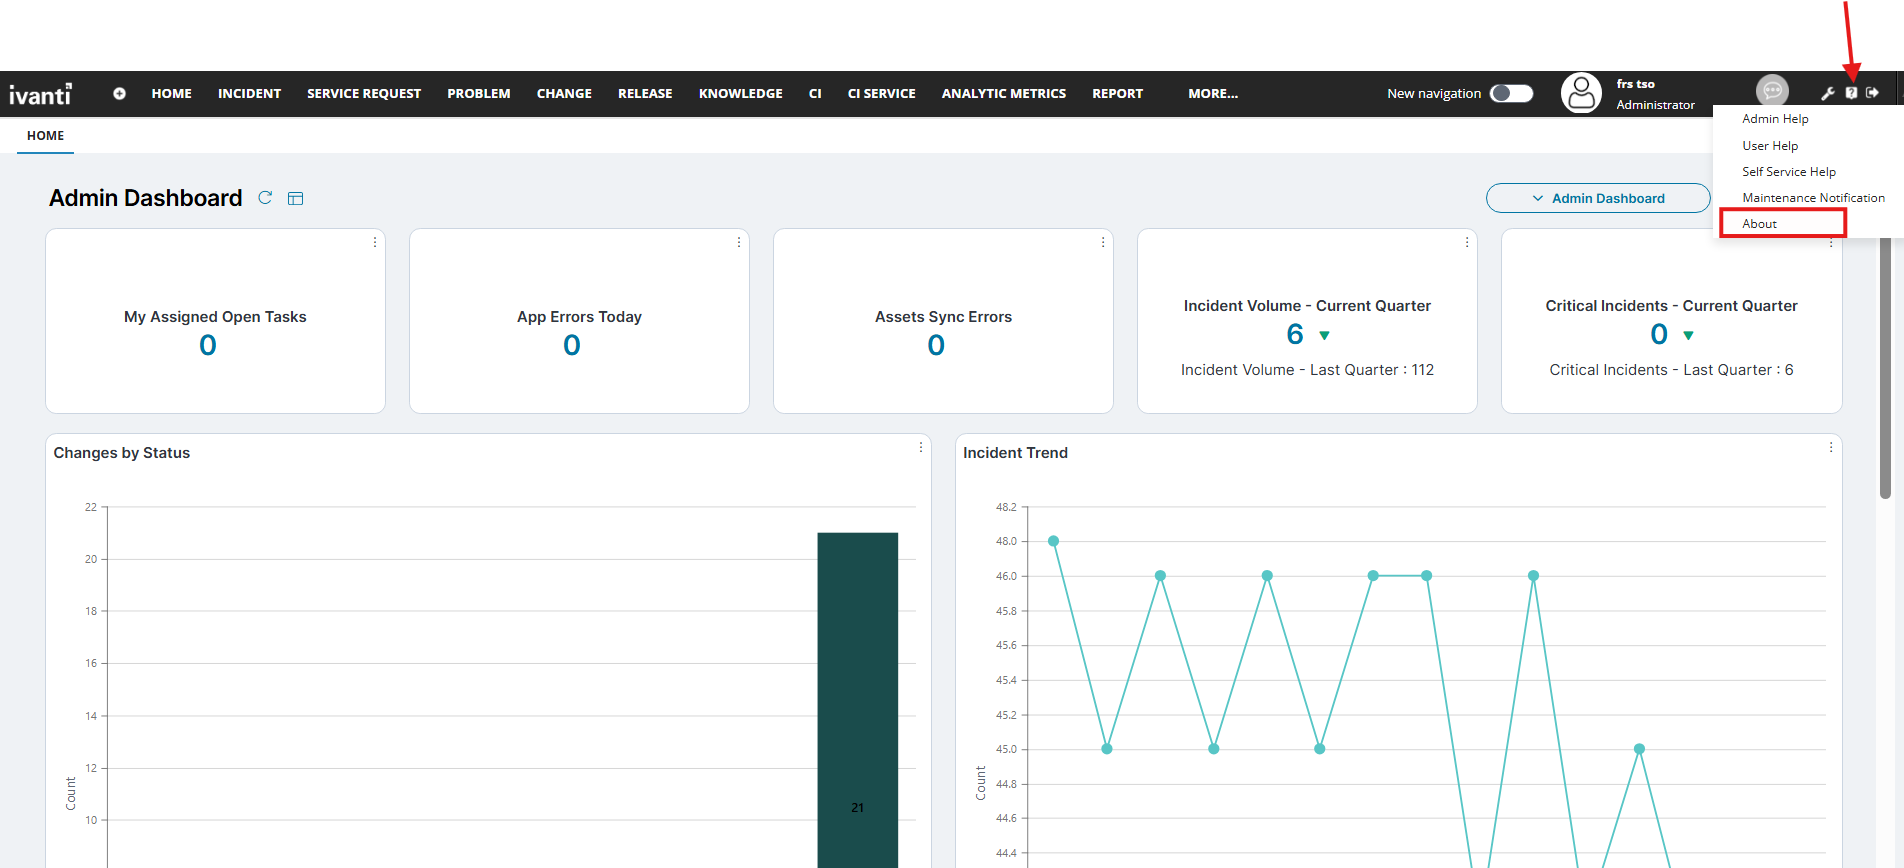Screen dimensions: 1904x868
Task: Click the plus icon beside HOME in navbar
Action: (119, 93)
